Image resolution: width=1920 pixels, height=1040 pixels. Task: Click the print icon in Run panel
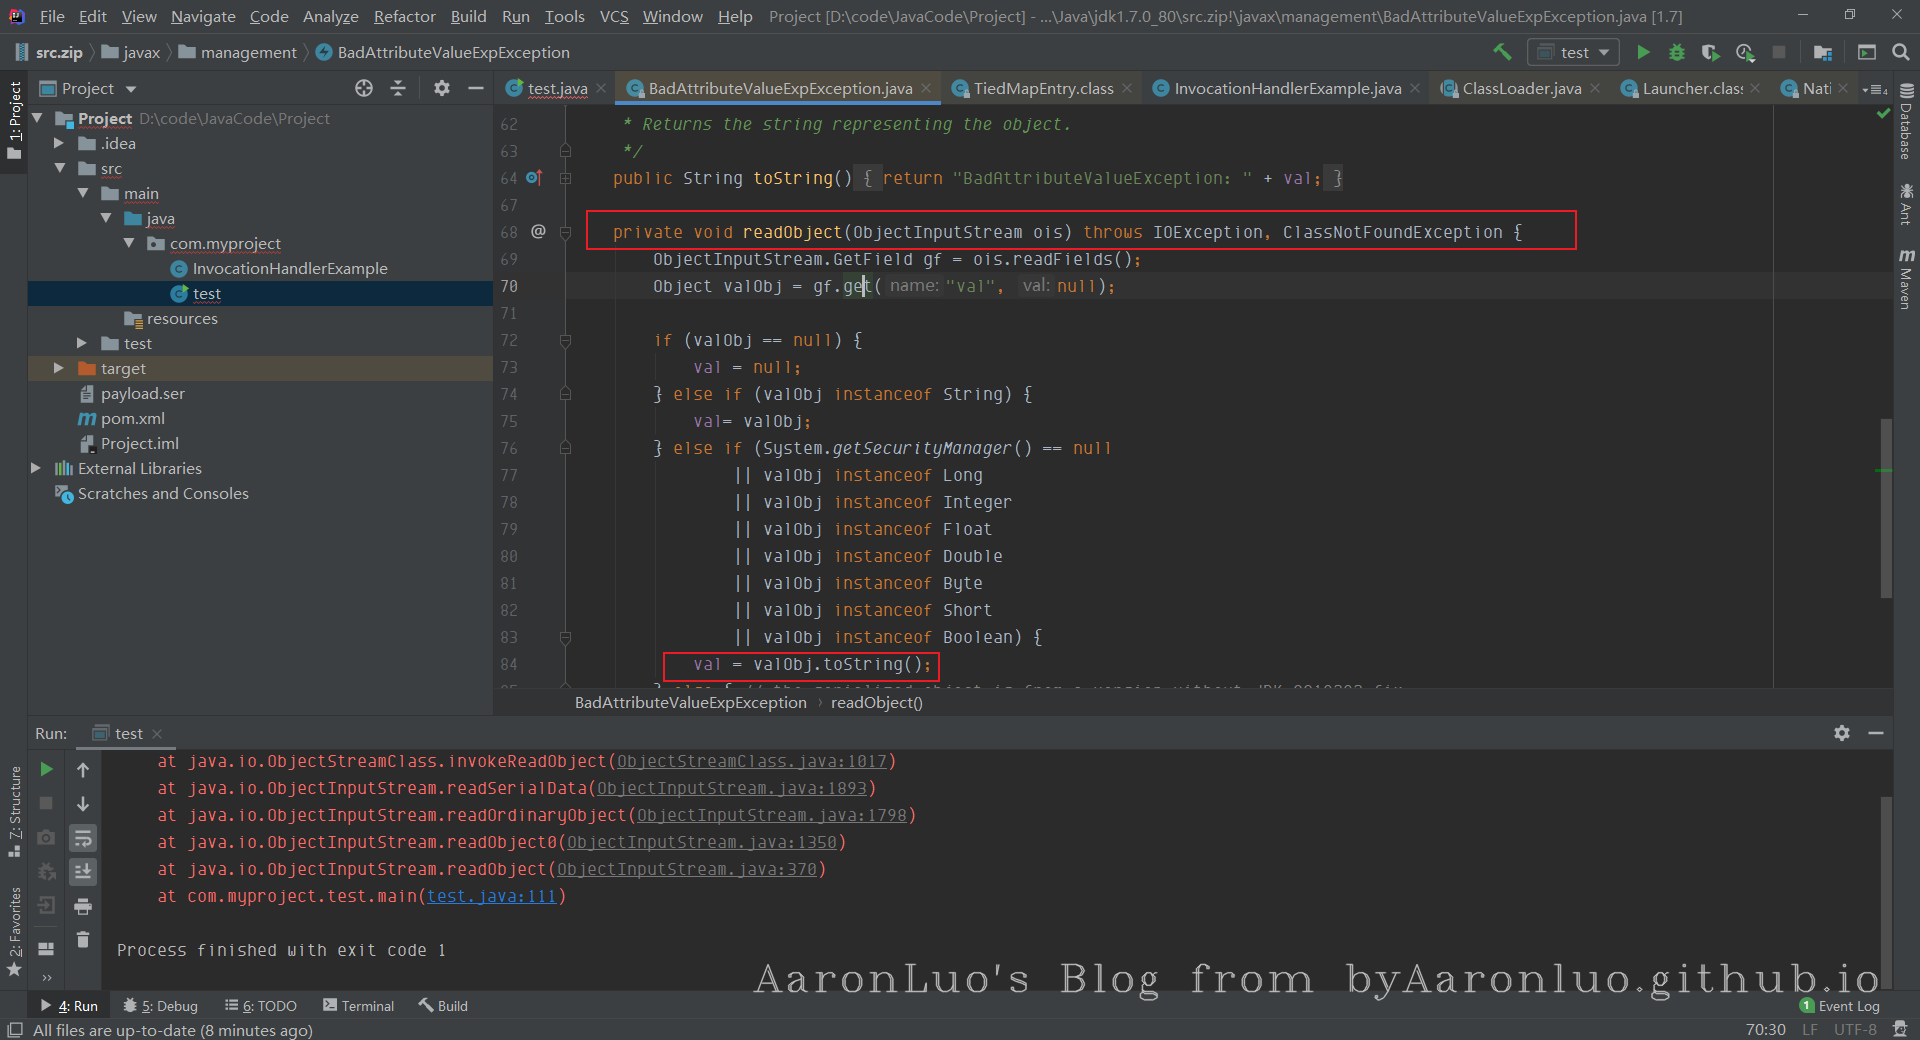(x=83, y=906)
